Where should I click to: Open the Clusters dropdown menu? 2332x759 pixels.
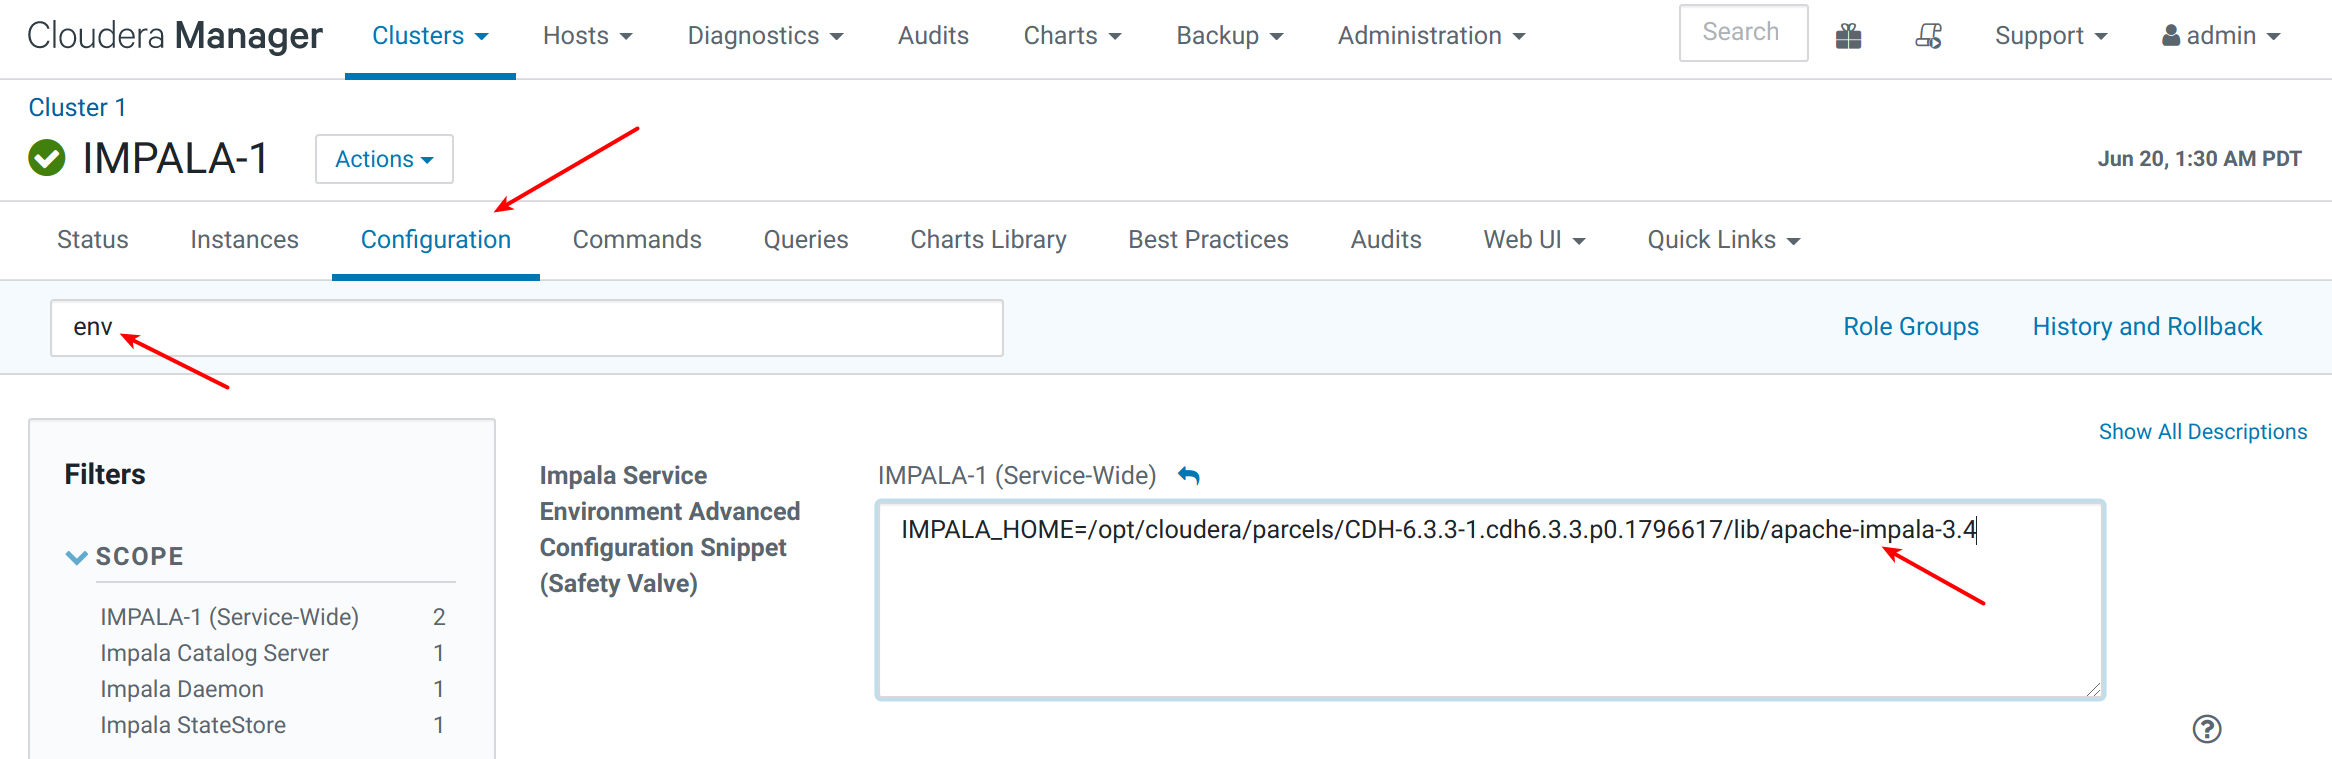coord(430,36)
